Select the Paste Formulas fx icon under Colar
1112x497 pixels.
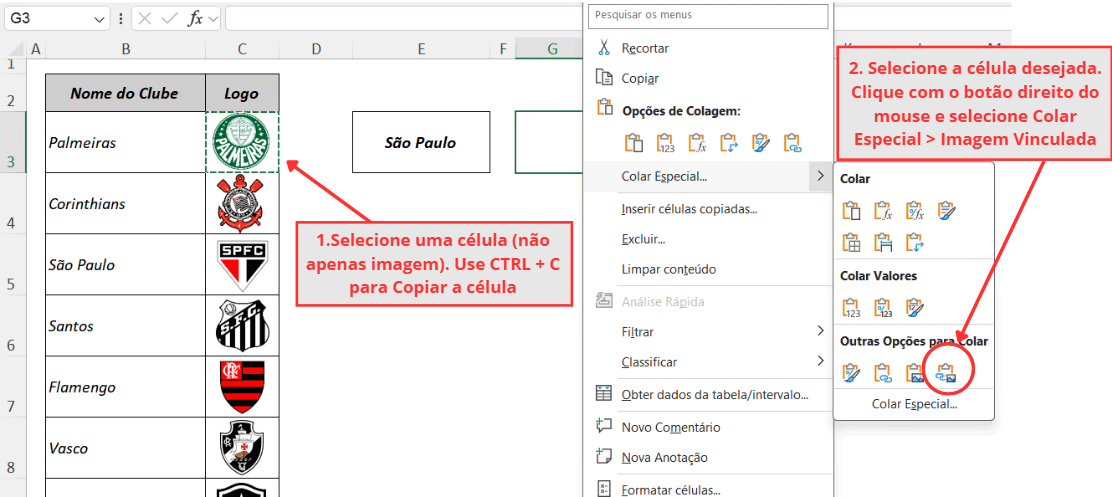883,210
